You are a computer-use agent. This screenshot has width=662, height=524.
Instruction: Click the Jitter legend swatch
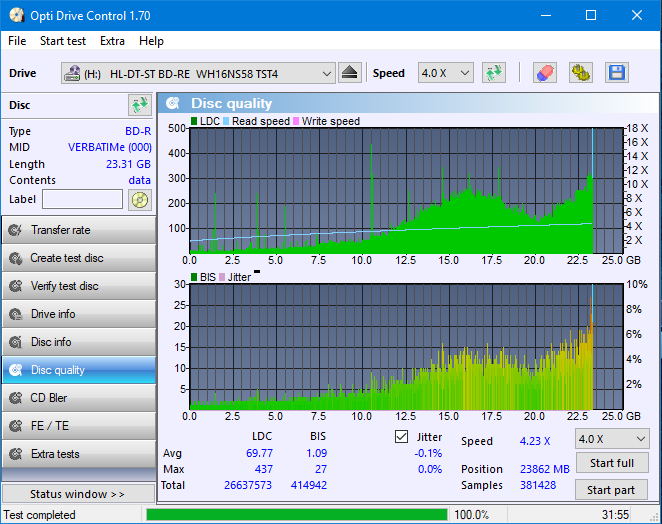coord(222,277)
